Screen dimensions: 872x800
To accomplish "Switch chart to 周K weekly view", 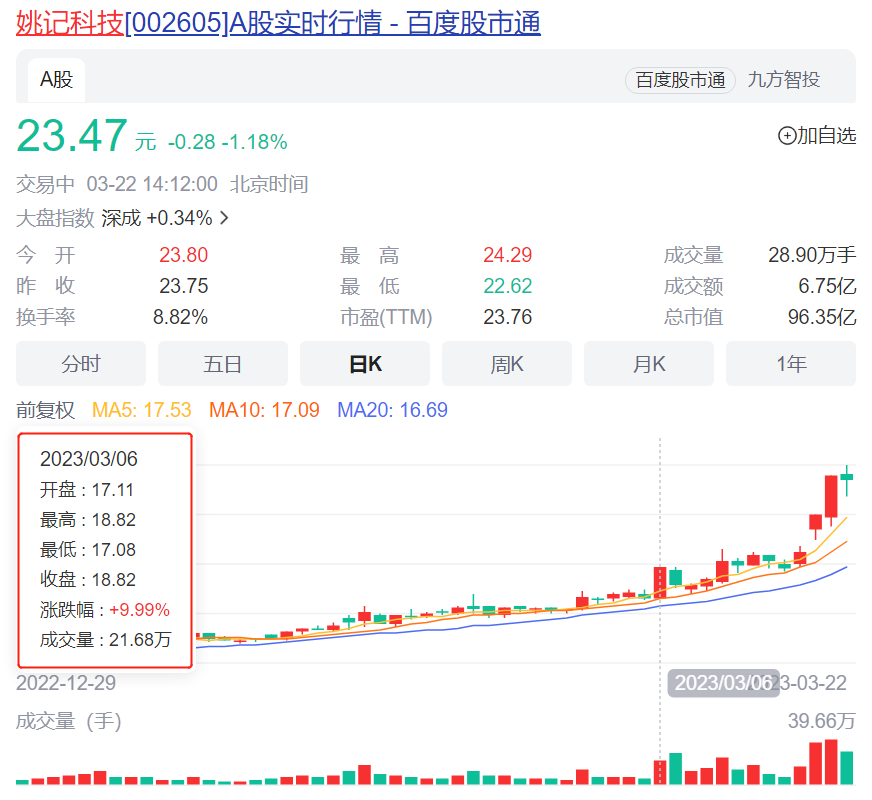I will pyautogui.click(x=507, y=364).
